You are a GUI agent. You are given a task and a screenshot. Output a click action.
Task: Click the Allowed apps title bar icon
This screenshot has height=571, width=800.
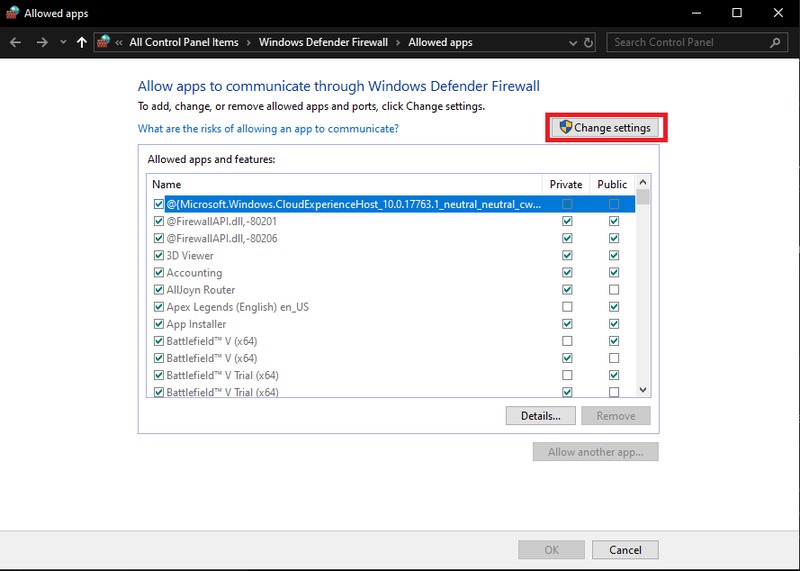(x=11, y=13)
